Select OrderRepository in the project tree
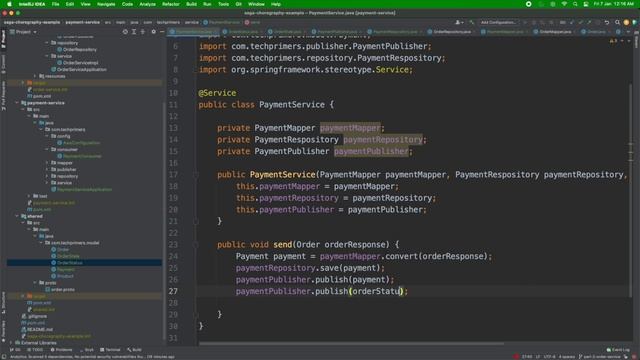Image resolution: width=640 pixels, height=360 pixels. click(80, 49)
